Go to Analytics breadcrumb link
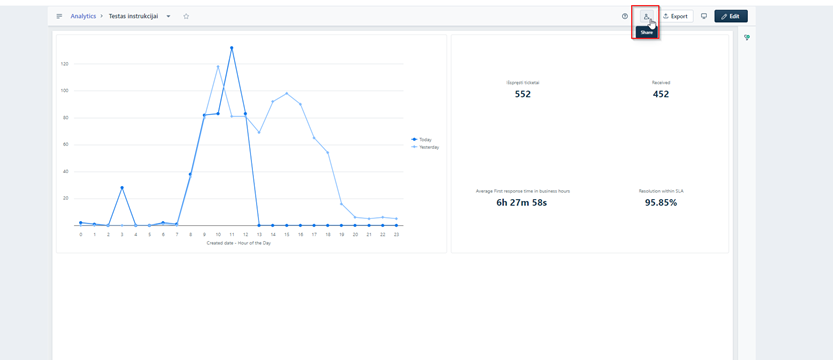This screenshot has width=833, height=360. tap(83, 16)
